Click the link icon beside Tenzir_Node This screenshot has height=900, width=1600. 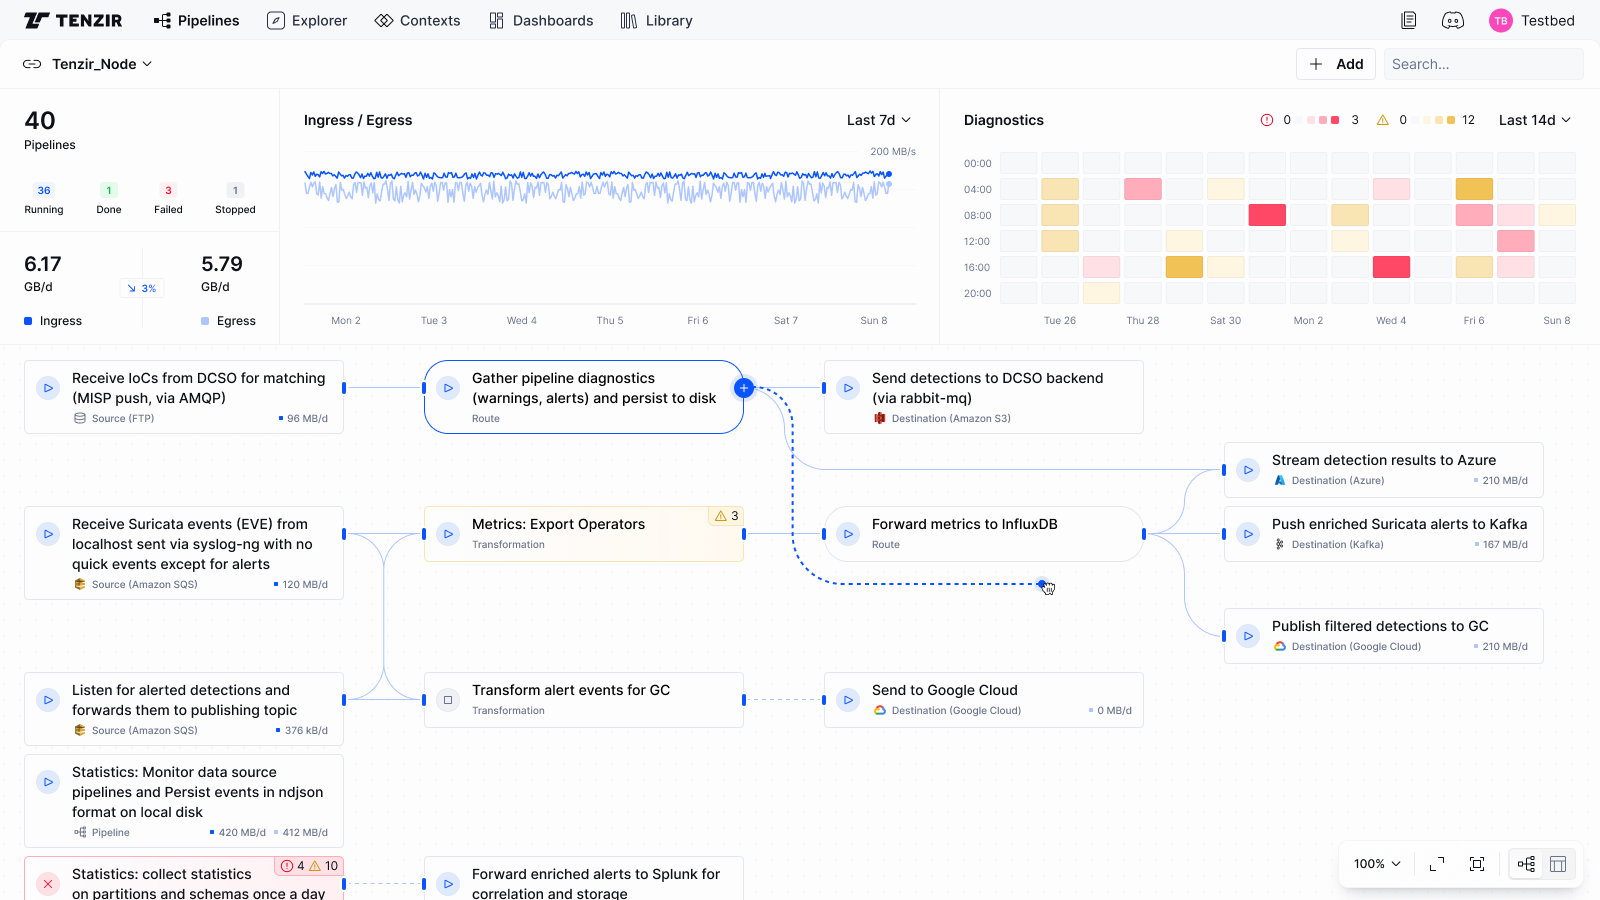pos(31,63)
